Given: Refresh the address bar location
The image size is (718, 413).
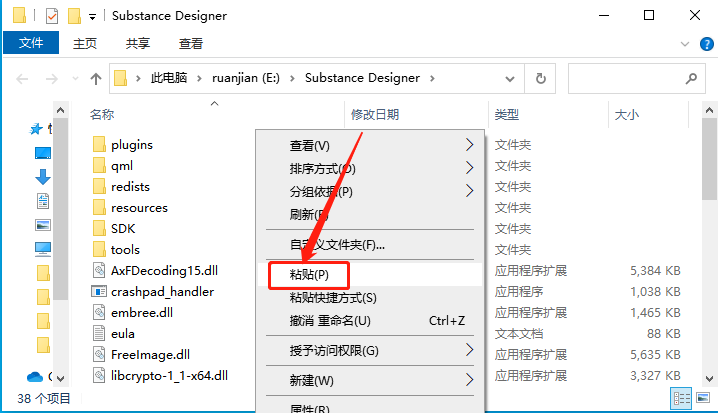Looking at the screenshot, I should tap(540, 79).
